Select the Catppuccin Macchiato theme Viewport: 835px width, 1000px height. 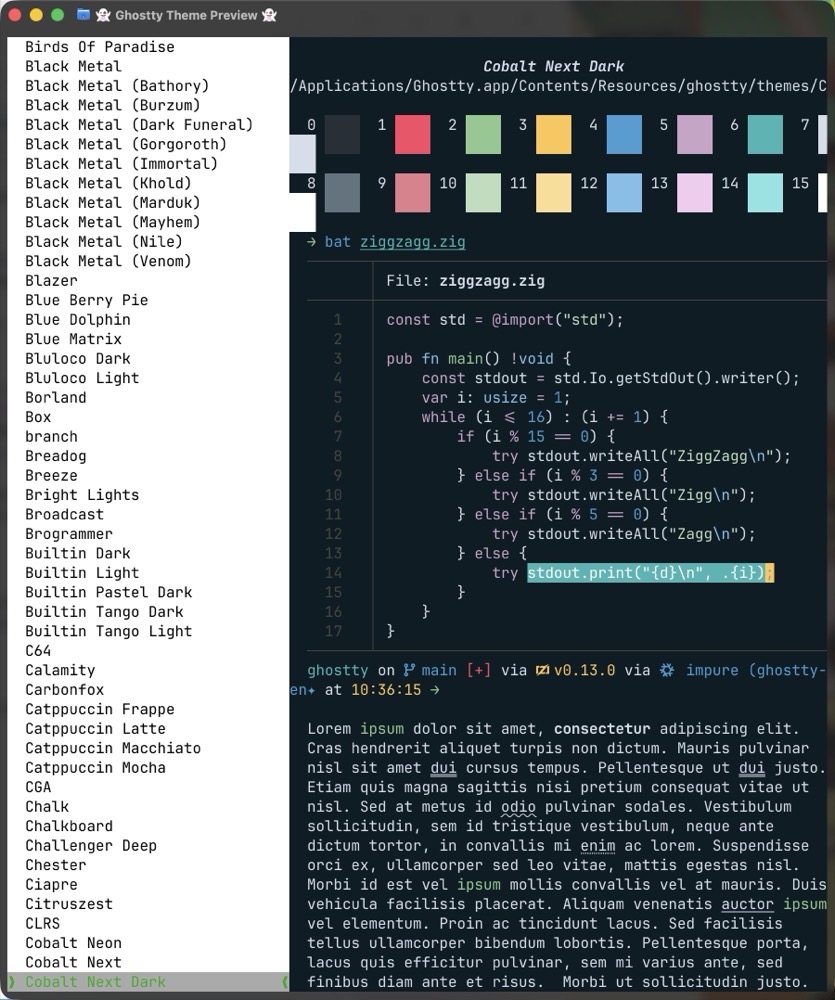point(113,748)
